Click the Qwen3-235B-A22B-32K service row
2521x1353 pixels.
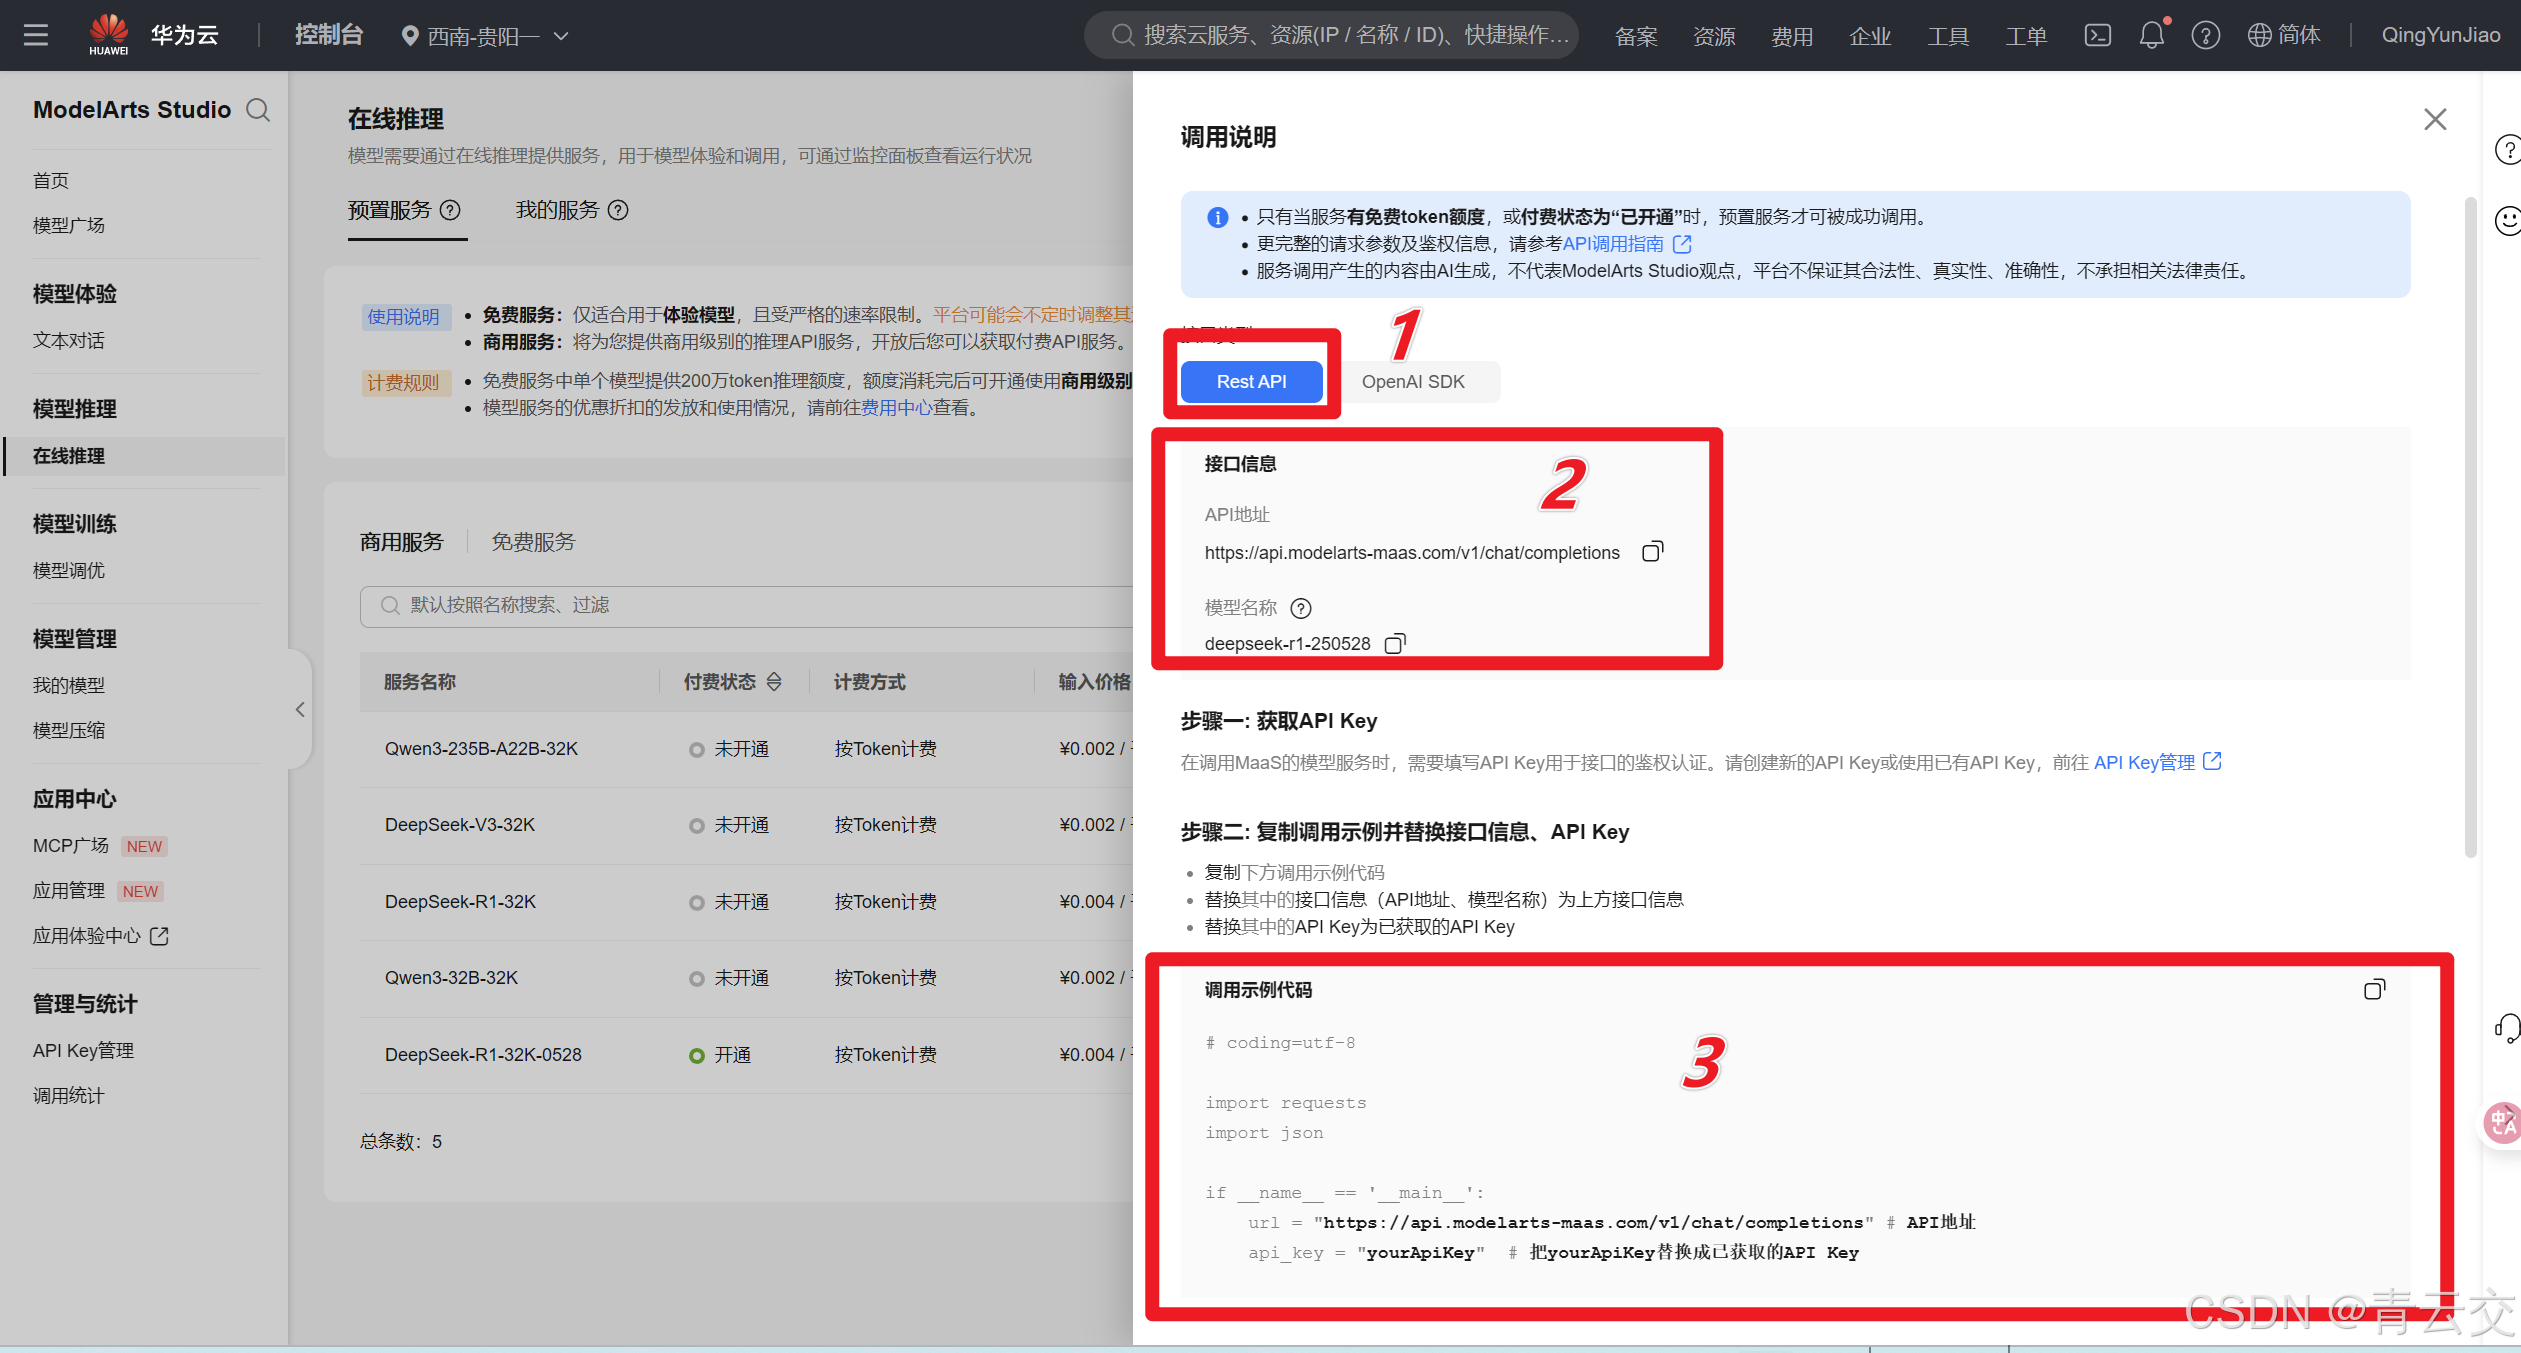[747, 749]
